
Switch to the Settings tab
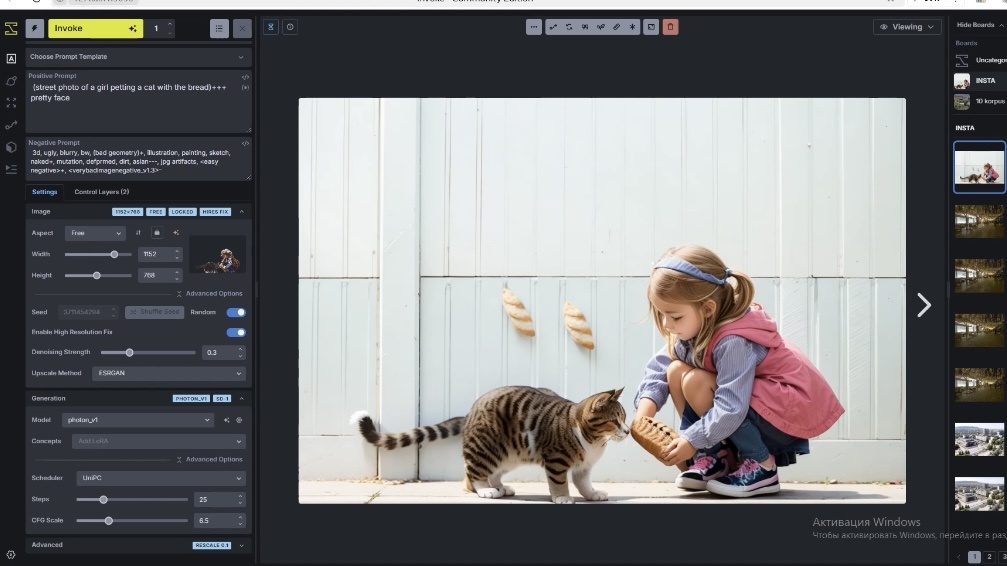tap(44, 191)
